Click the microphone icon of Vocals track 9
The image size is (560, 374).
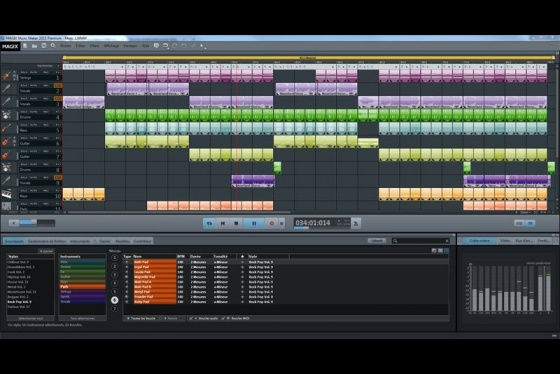[x=6, y=181]
